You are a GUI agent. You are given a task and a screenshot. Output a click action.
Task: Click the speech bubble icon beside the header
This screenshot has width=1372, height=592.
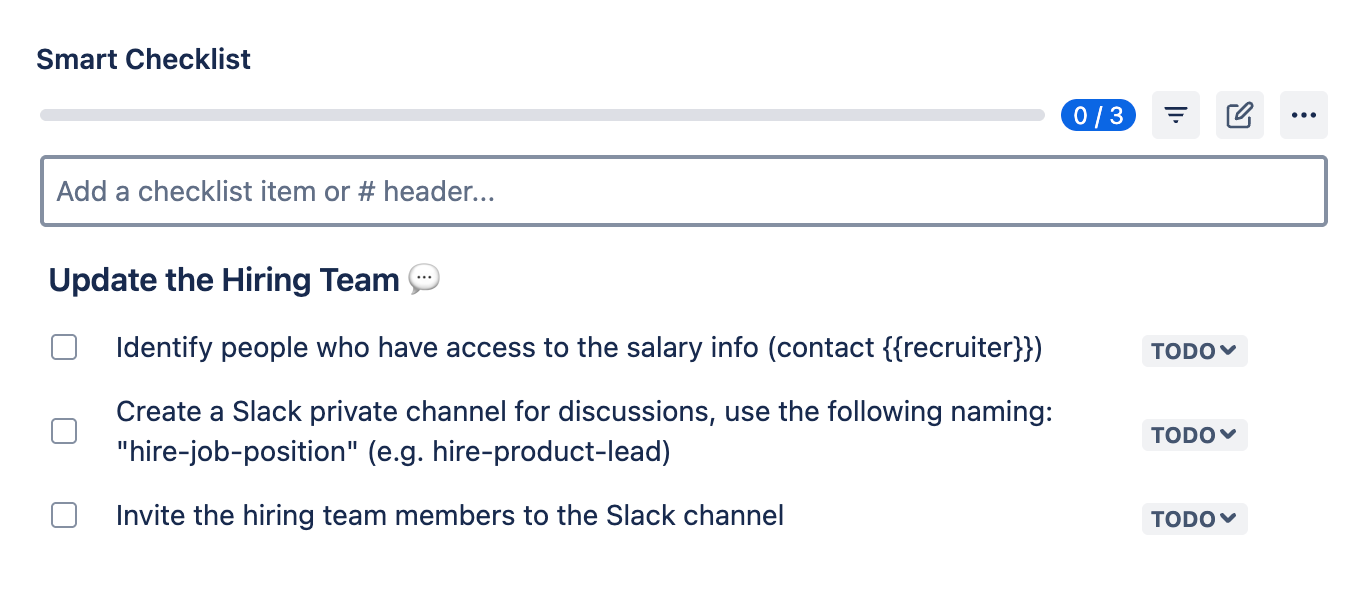[424, 279]
